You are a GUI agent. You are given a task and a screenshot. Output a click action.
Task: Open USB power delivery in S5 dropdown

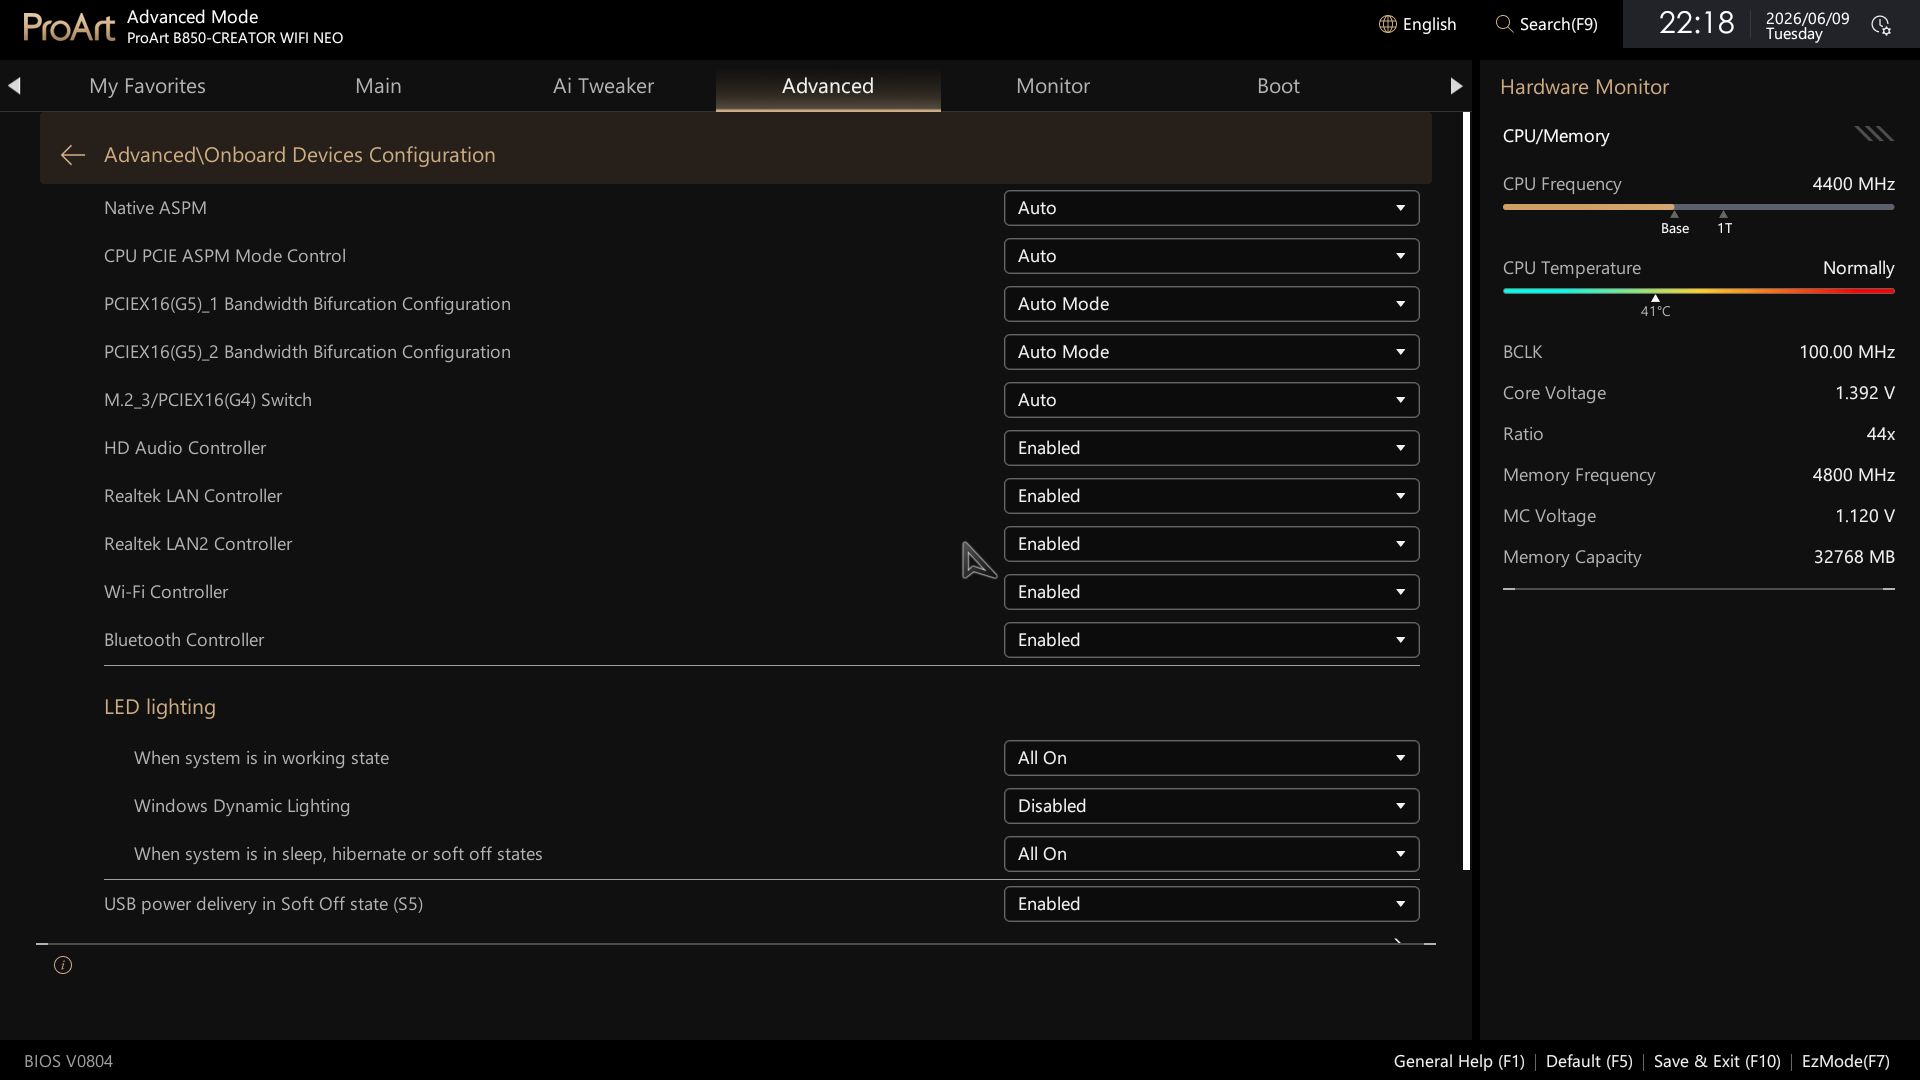(1211, 904)
